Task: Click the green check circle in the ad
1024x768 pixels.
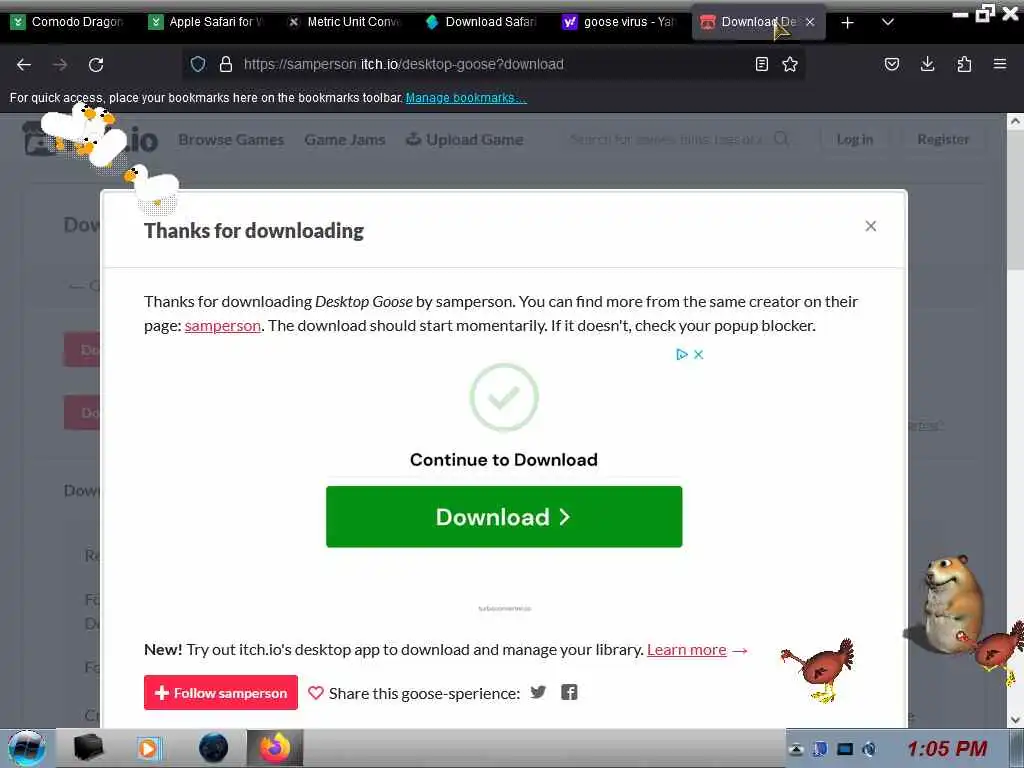Action: 504,397
